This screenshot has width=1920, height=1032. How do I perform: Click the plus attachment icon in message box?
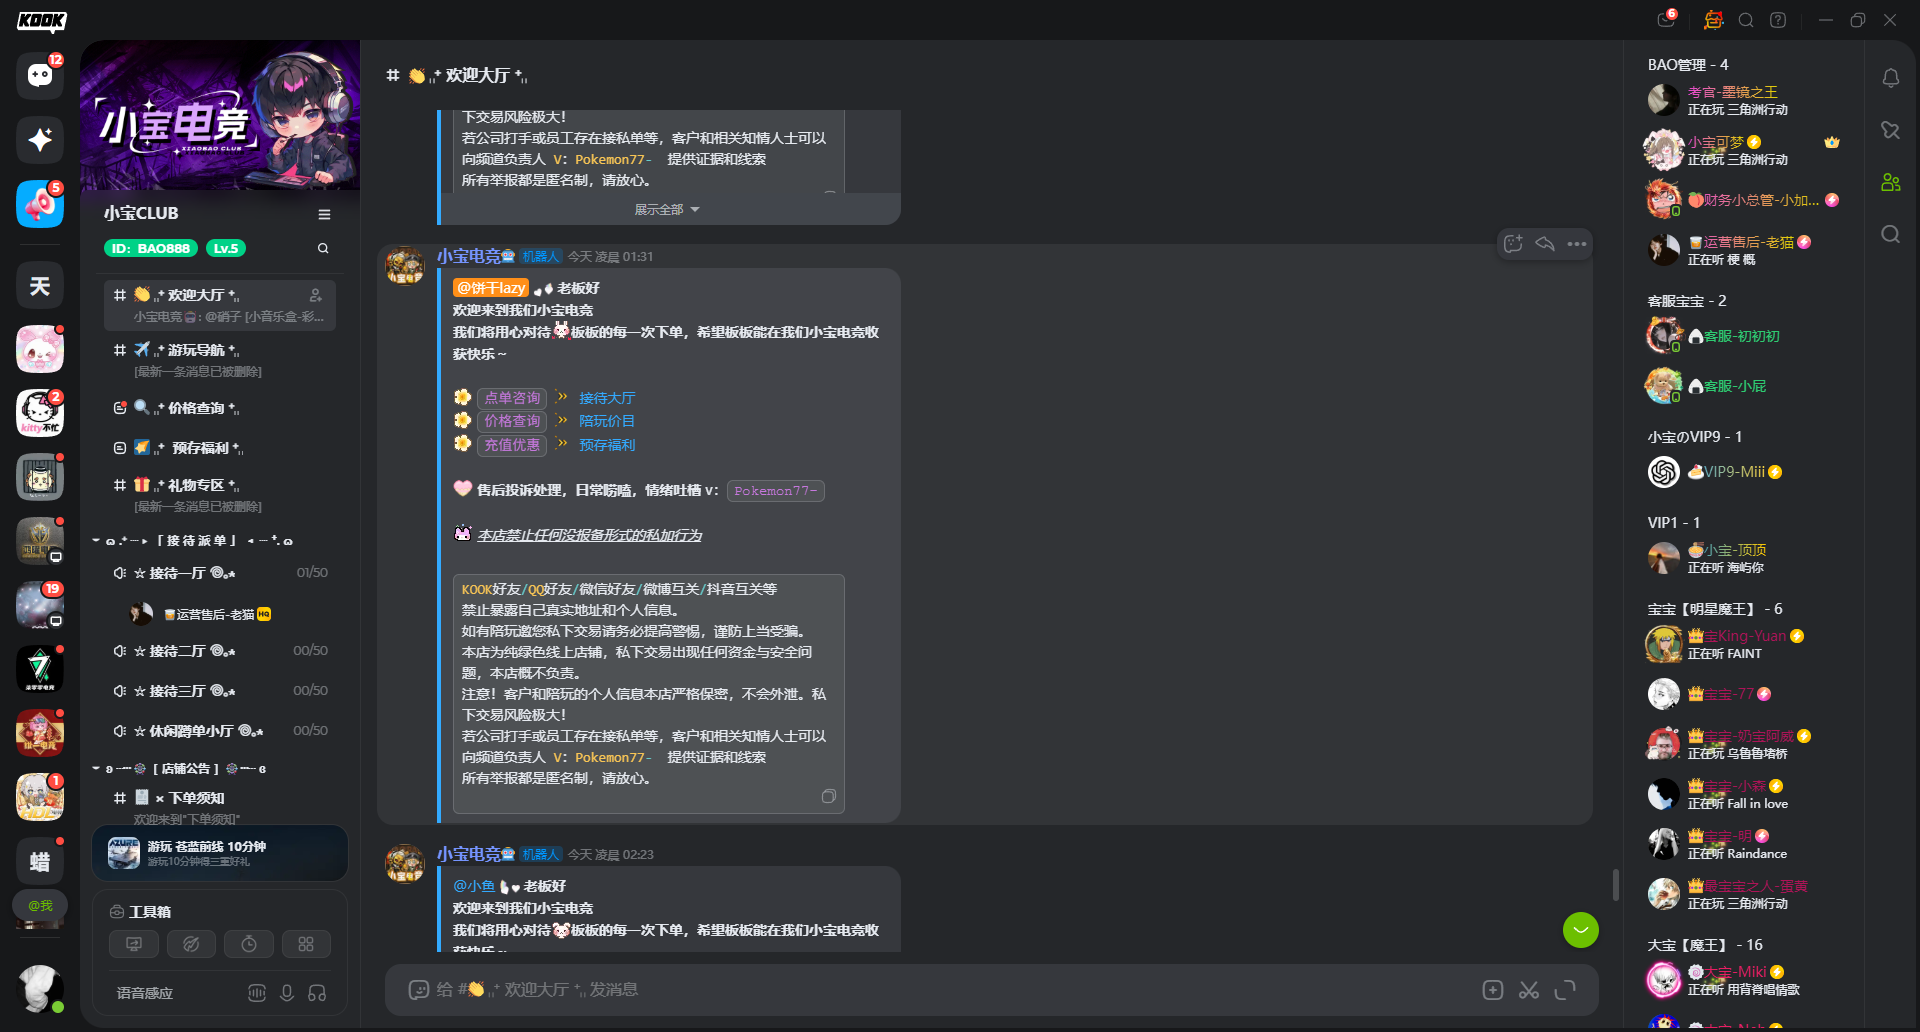(1493, 990)
